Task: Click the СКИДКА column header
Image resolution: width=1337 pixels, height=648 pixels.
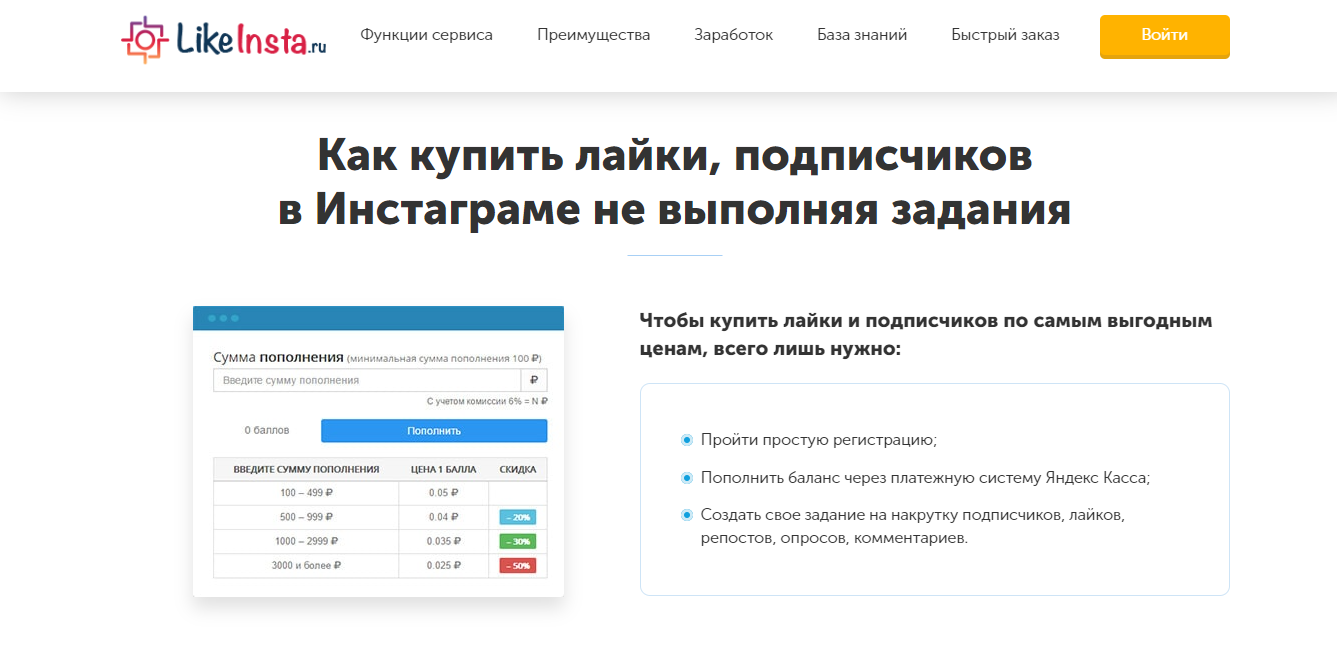Action: [x=518, y=469]
